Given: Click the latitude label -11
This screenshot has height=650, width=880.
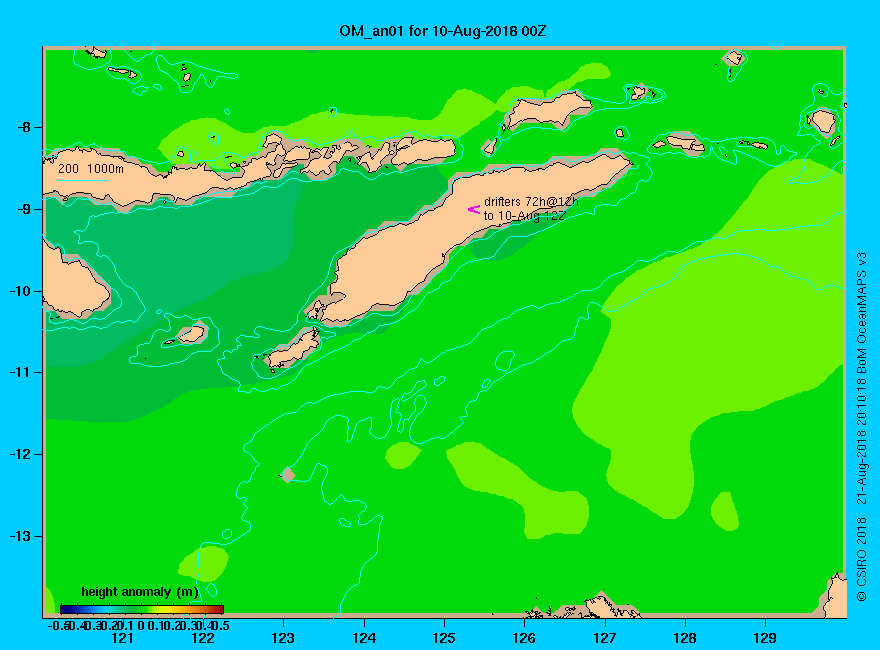Looking at the screenshot, I should pos(20,372).
